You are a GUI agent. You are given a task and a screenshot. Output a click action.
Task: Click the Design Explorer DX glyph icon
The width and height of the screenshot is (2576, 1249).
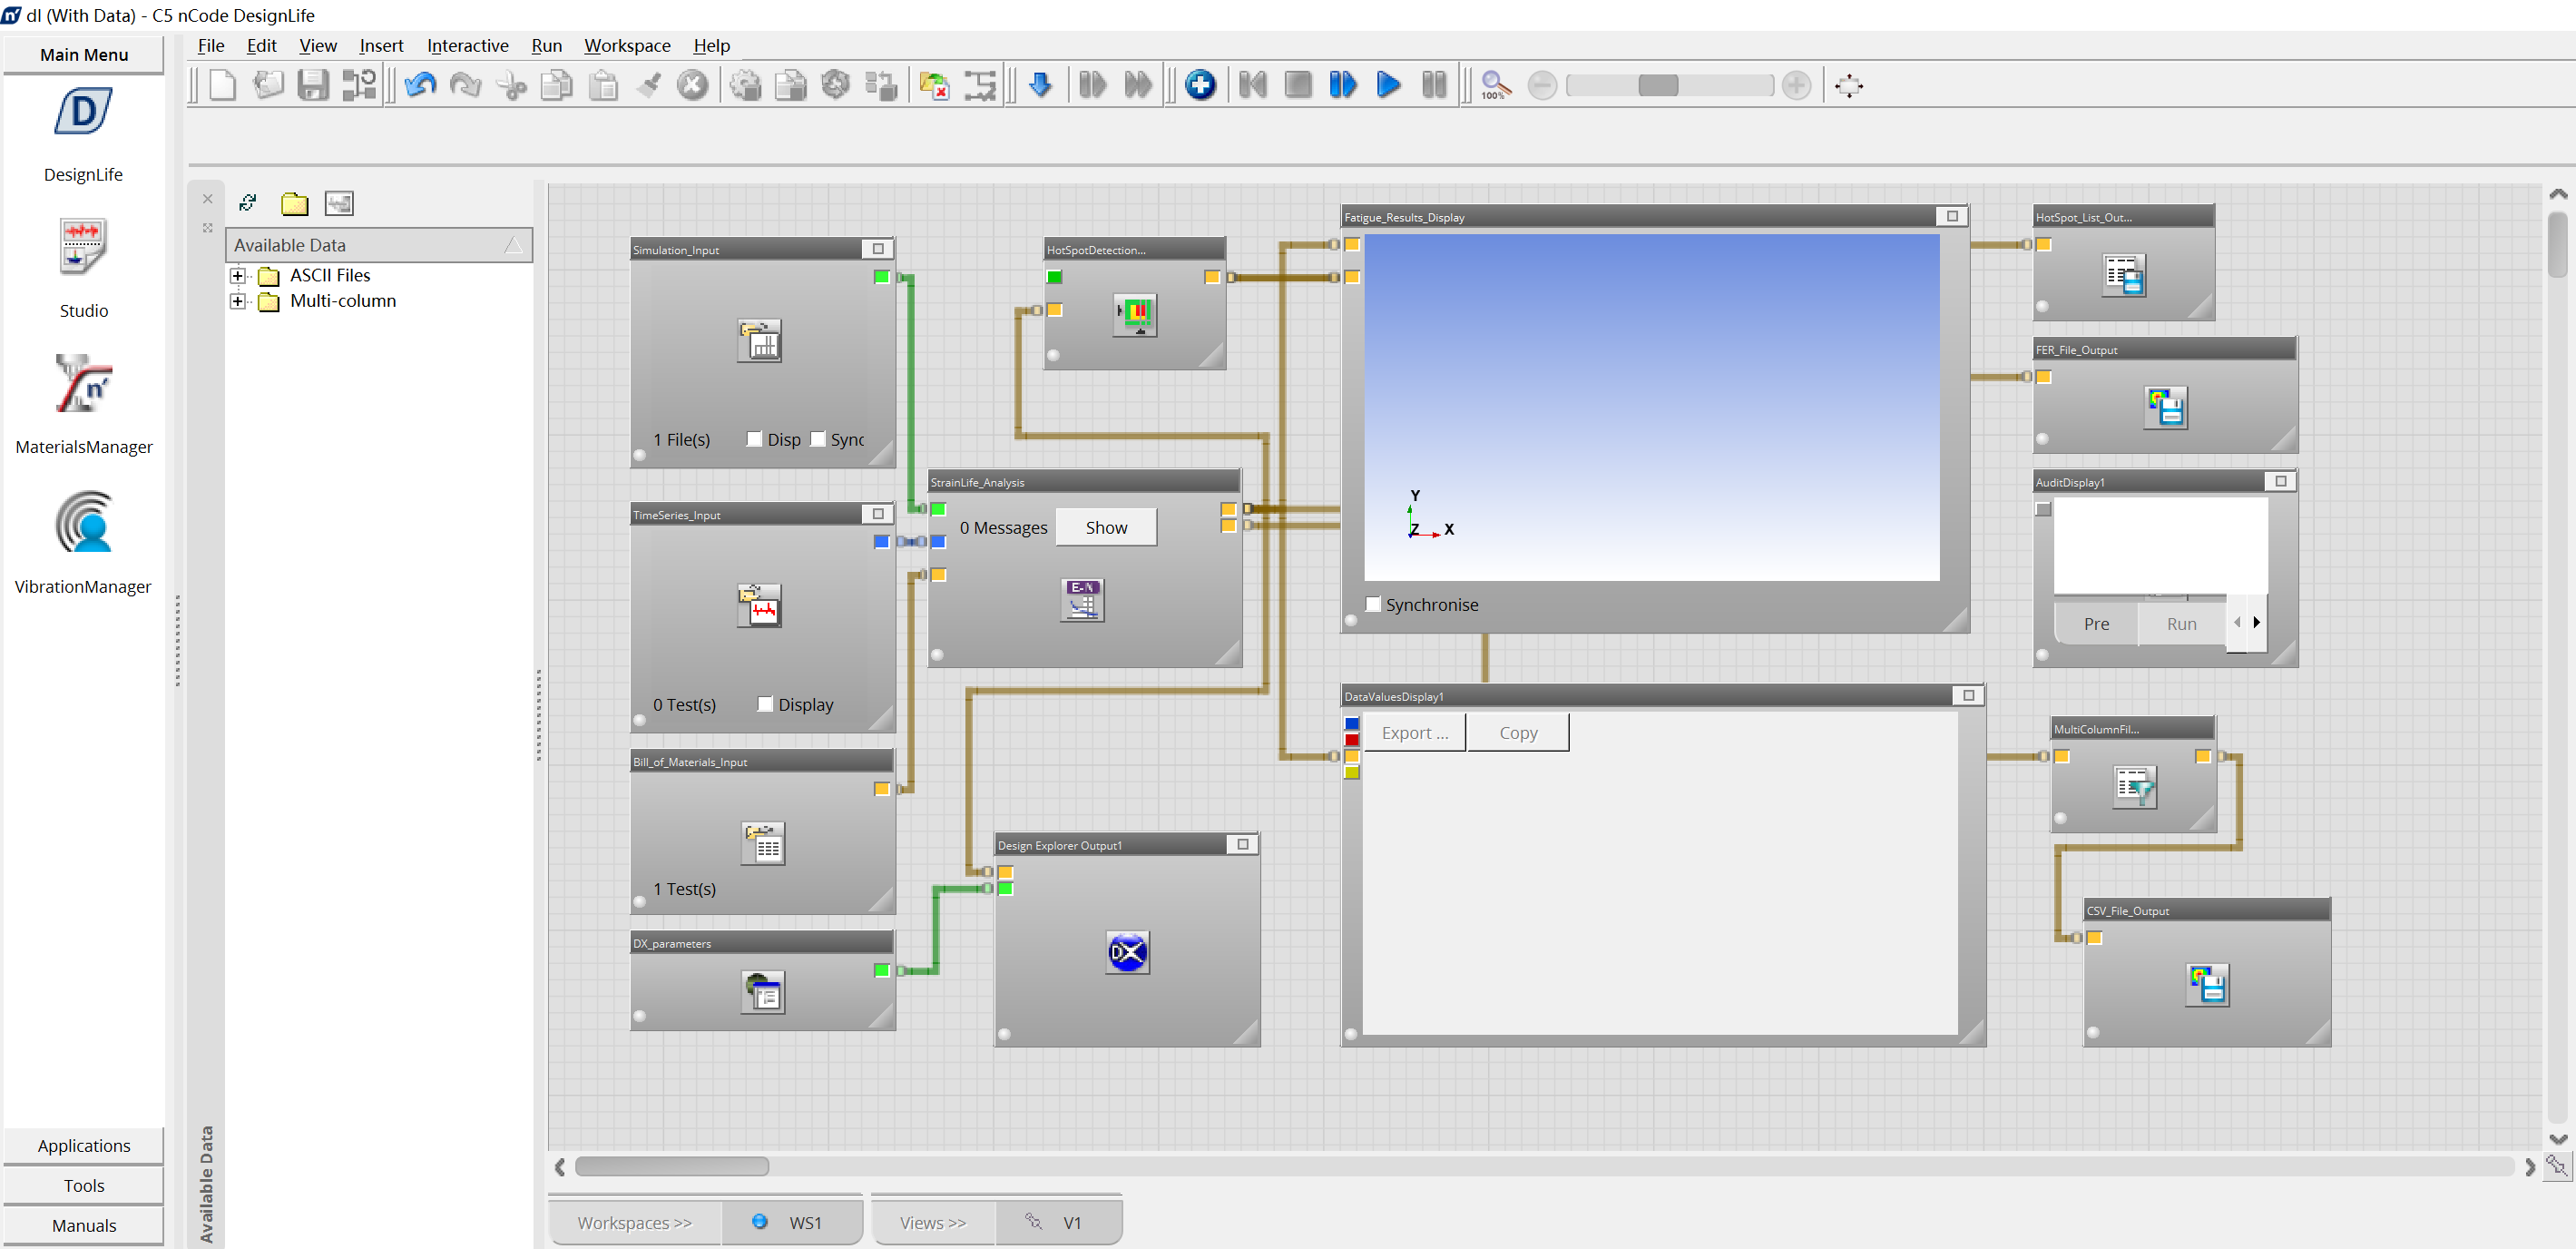click(1127, 951)
